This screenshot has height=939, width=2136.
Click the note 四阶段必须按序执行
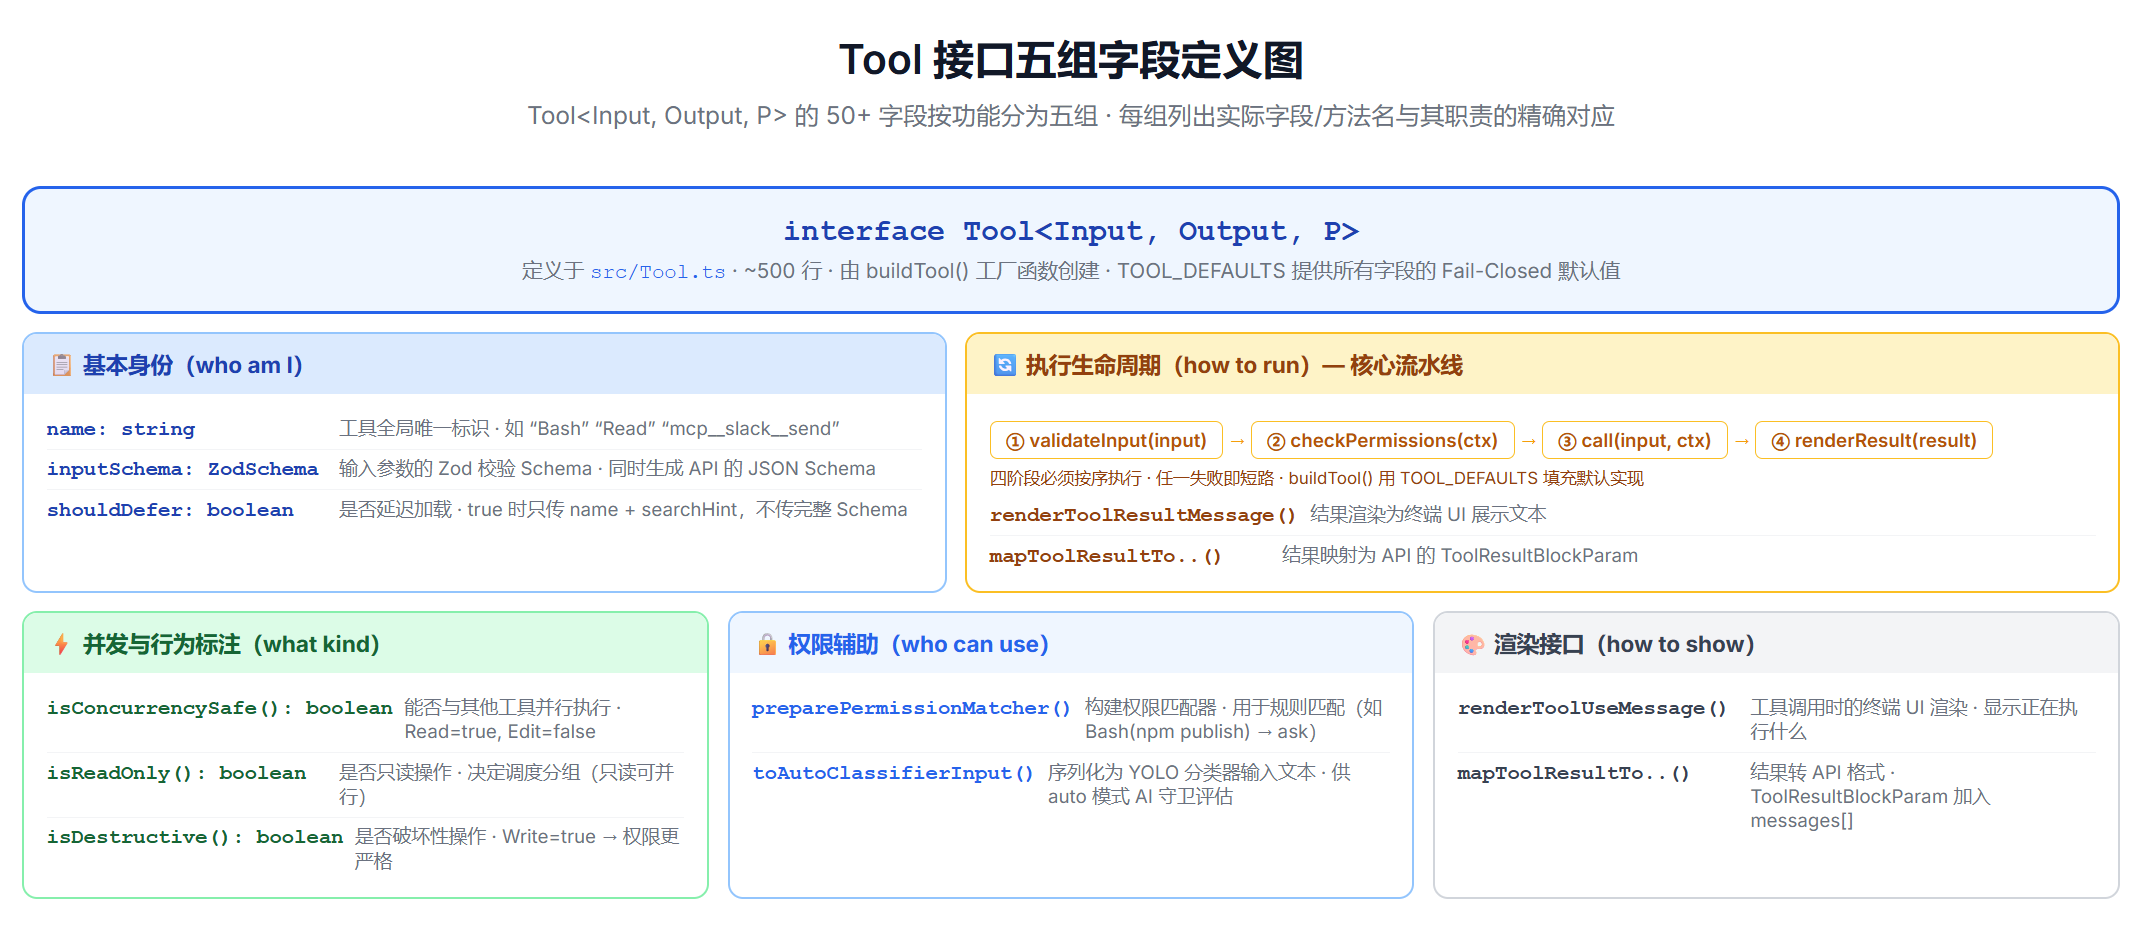coord(1316,479)
